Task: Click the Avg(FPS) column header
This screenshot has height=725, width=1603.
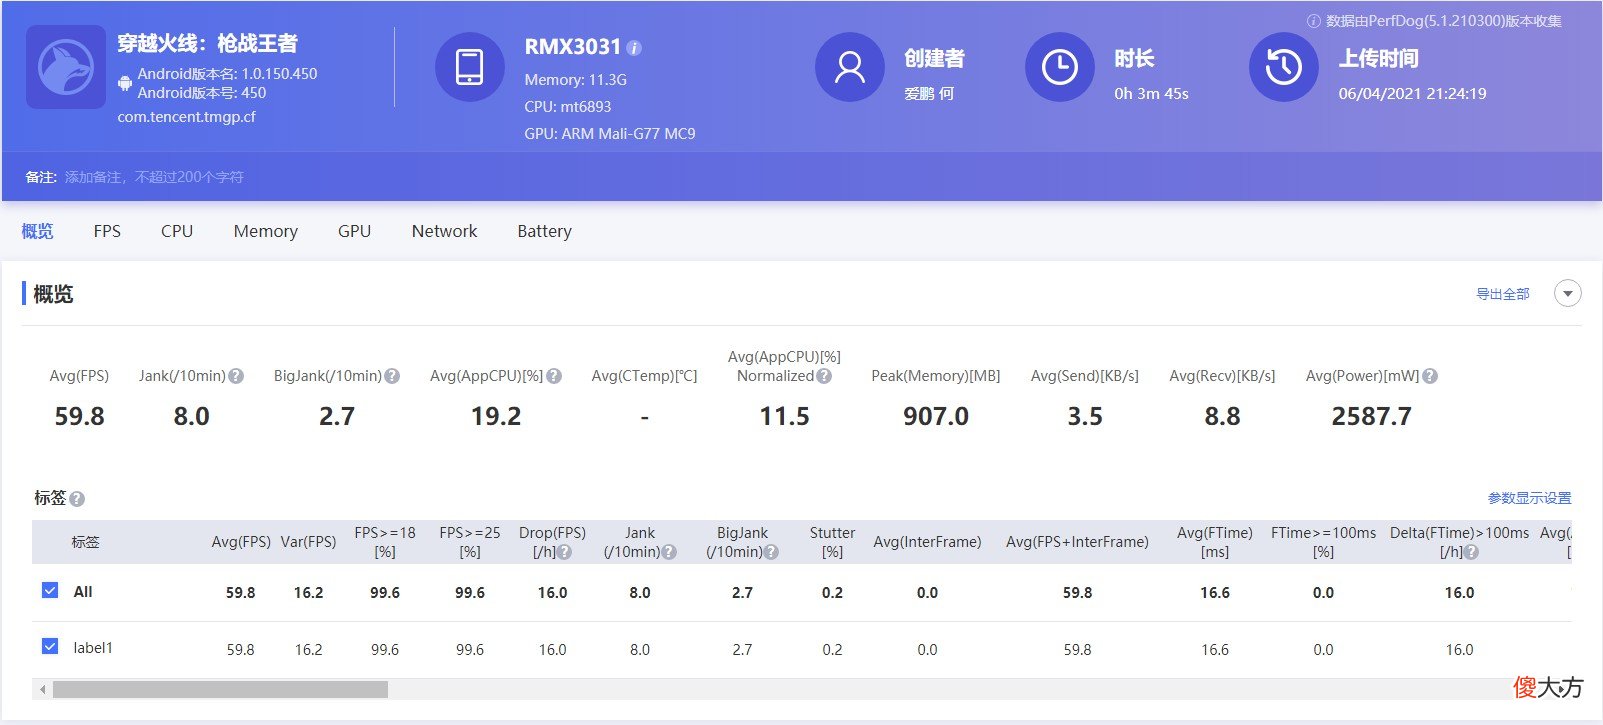Action: click(x=241, y=542)
